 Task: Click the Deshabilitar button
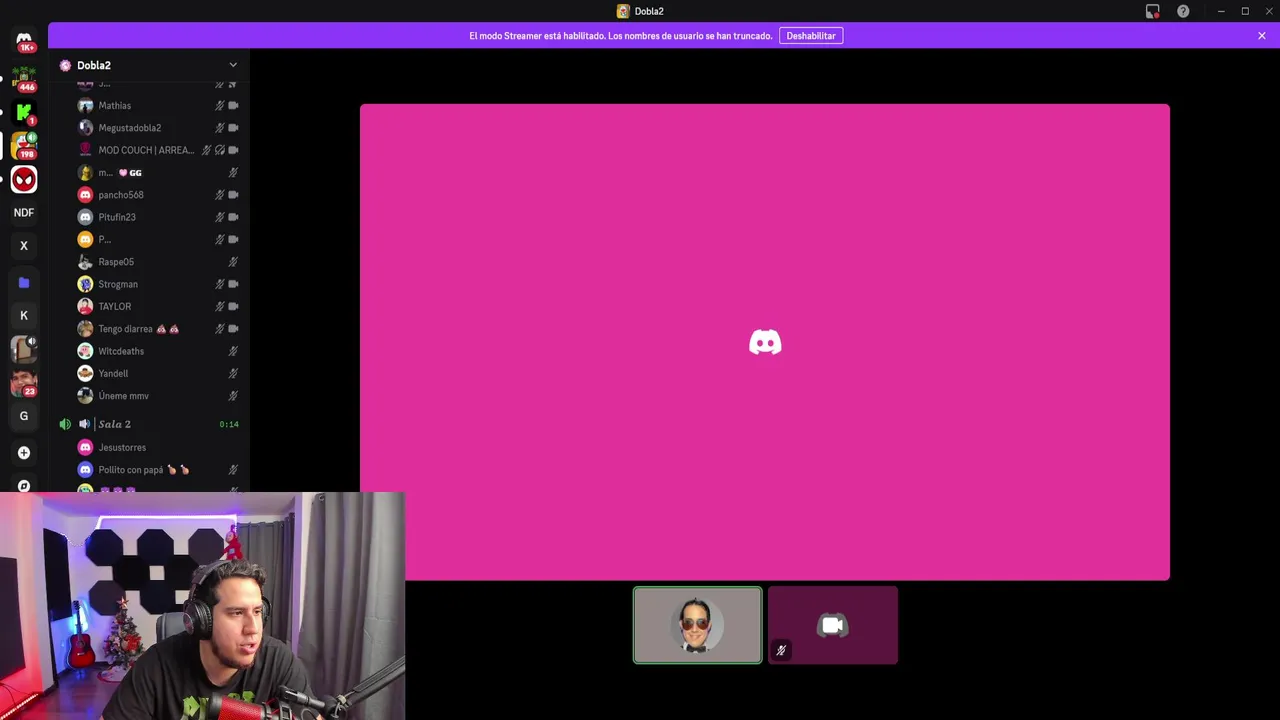[811, 36]
